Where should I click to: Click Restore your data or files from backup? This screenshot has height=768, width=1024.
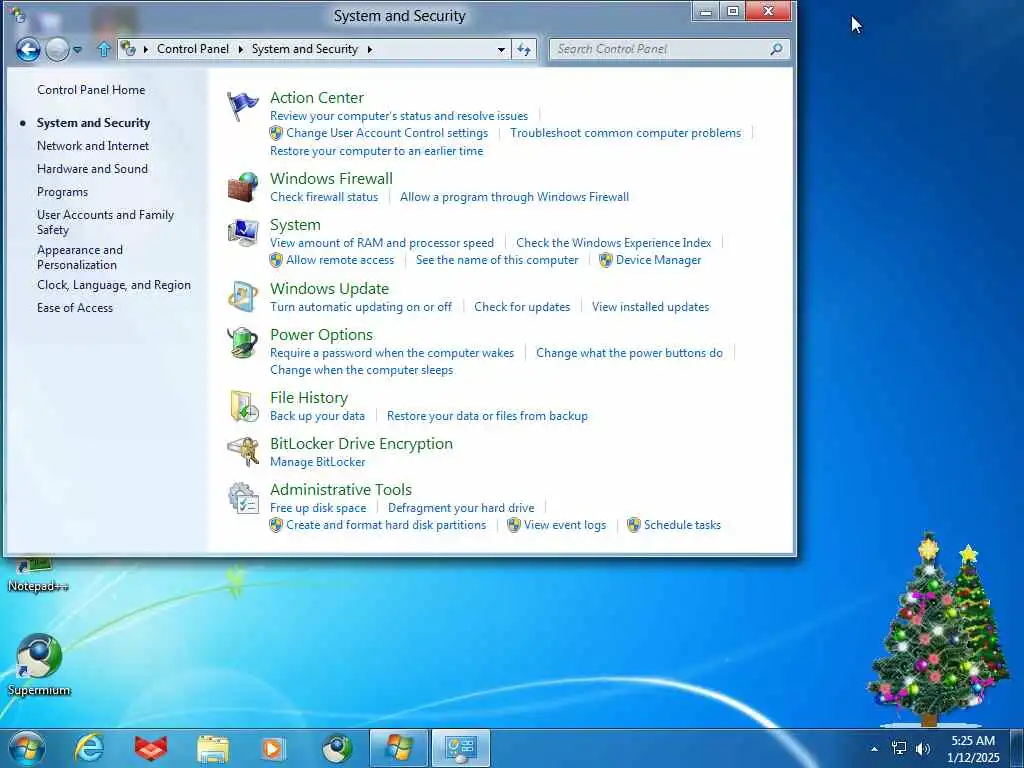[487, 416]
